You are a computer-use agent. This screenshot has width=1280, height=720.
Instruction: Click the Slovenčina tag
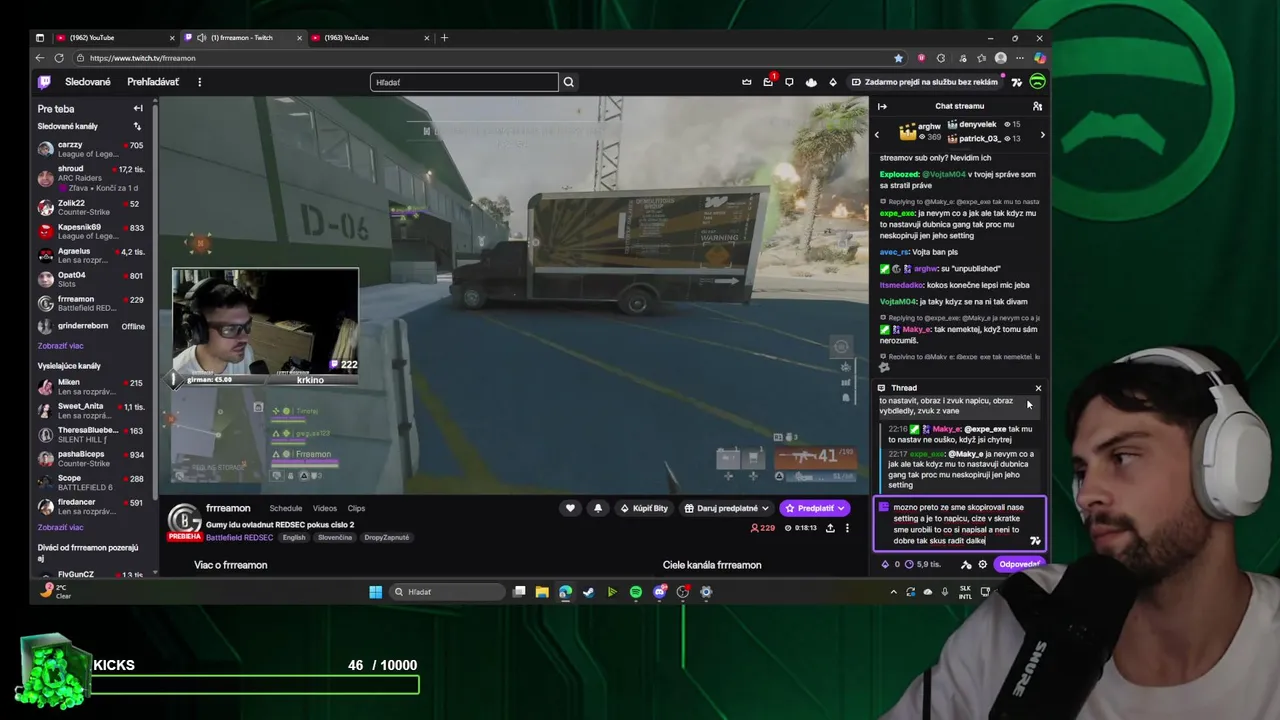pos(336,537)
